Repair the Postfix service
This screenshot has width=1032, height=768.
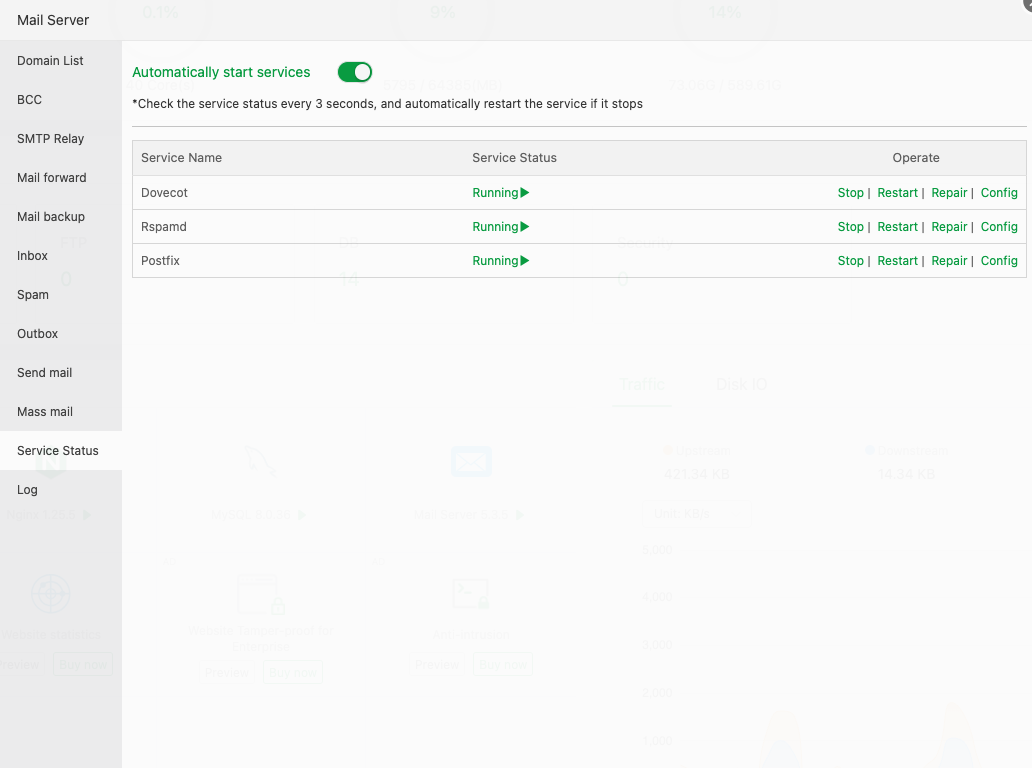point(949,261)
